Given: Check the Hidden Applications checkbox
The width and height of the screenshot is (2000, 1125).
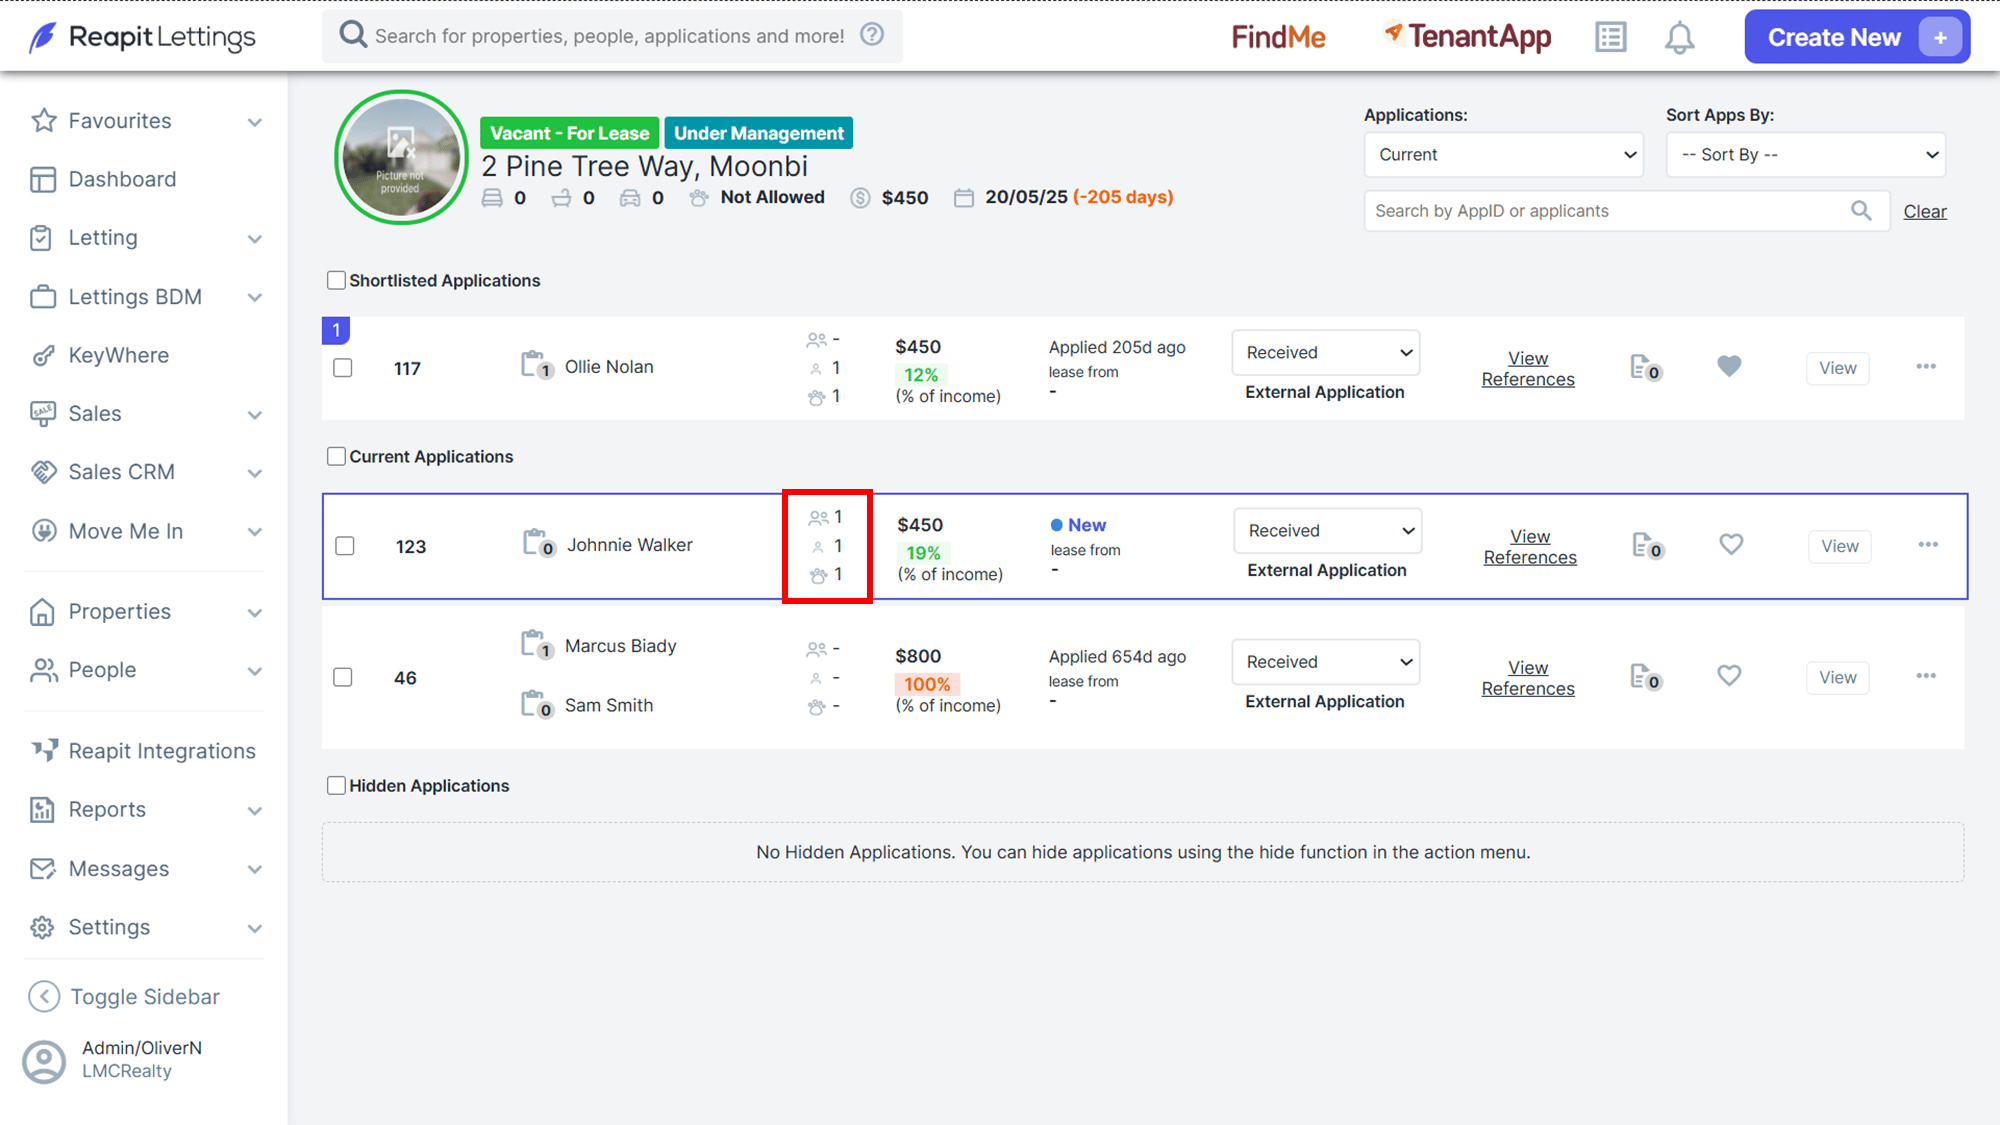Looking at the screenshot, I should point(336,785).
